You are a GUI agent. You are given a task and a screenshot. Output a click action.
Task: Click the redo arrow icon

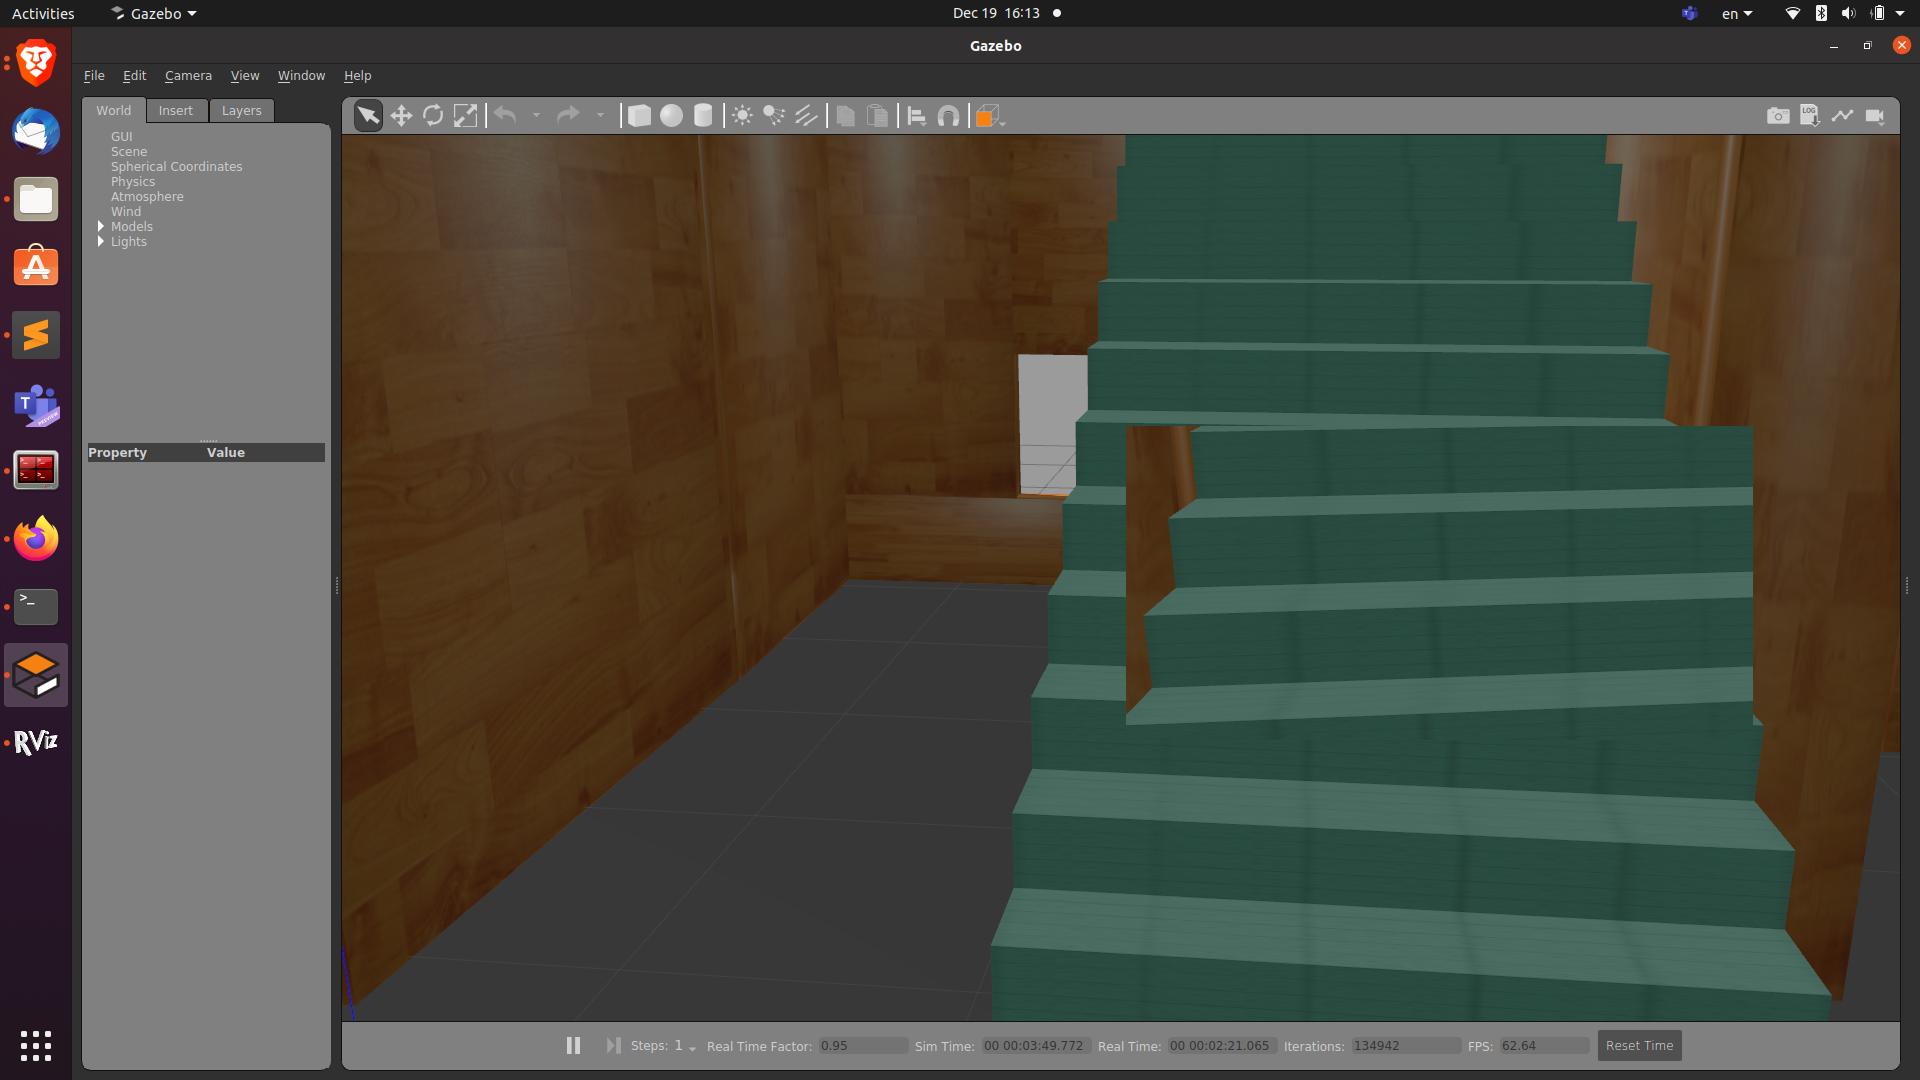coord(568,116)
